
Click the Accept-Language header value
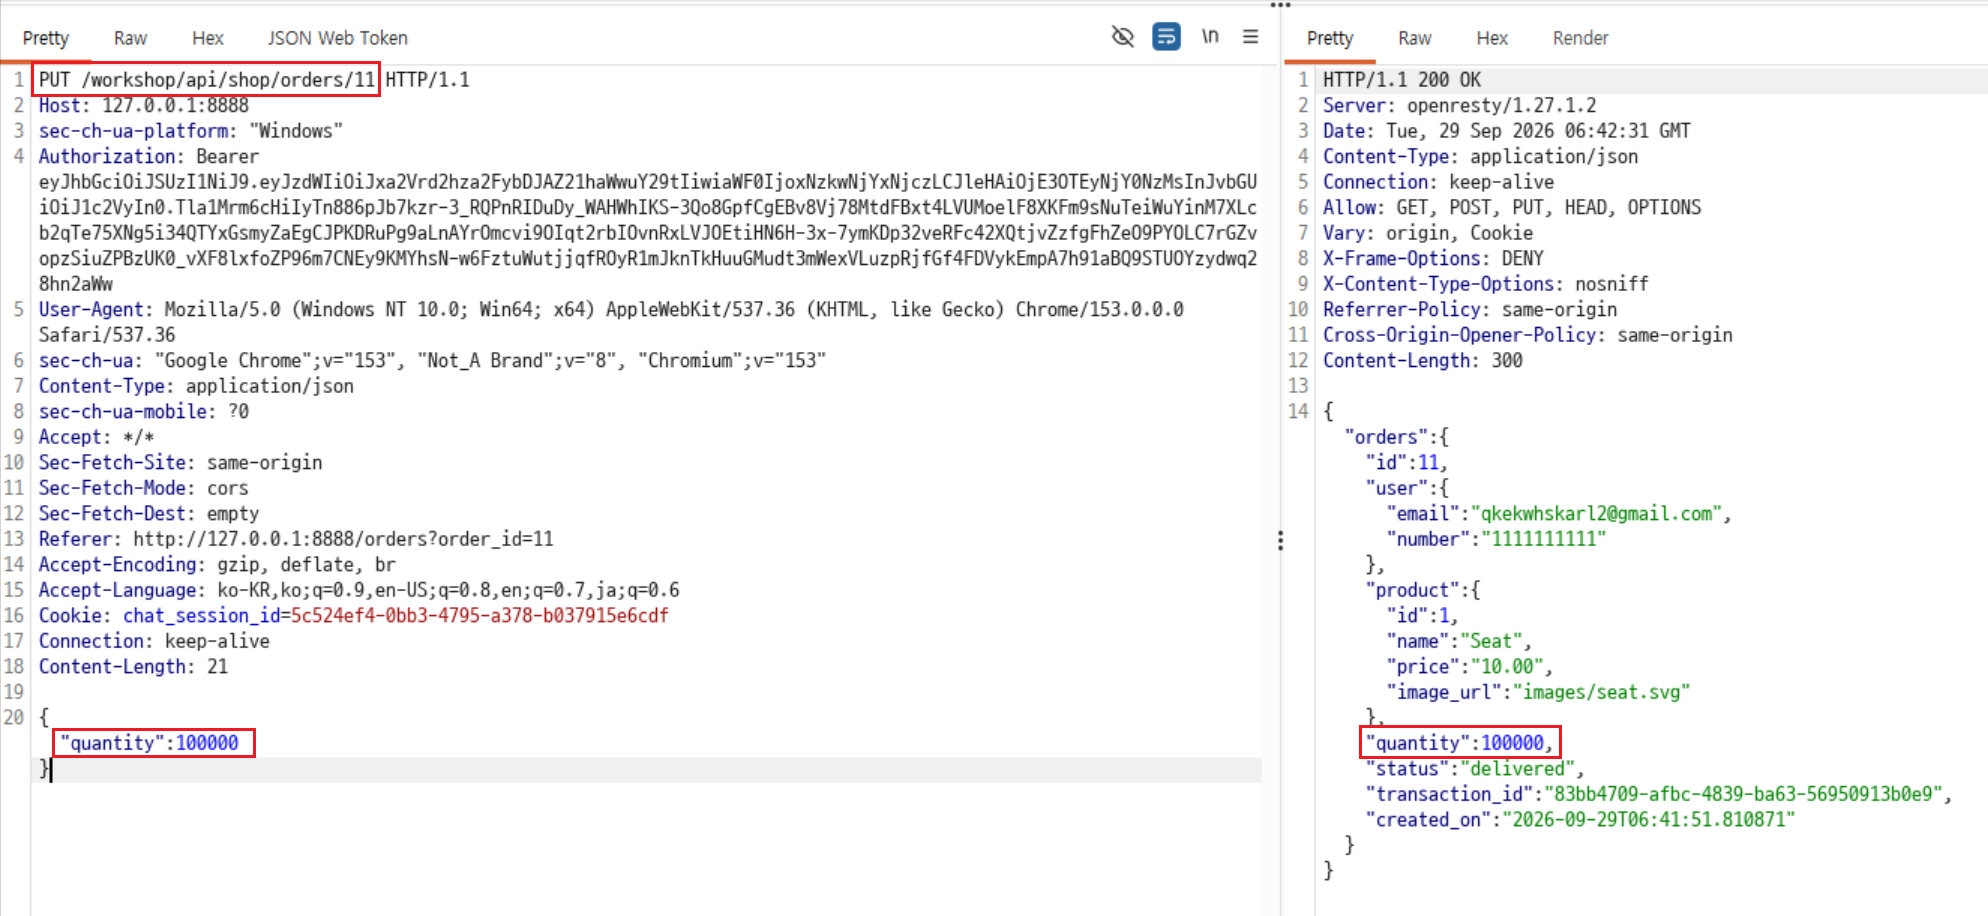449,590
